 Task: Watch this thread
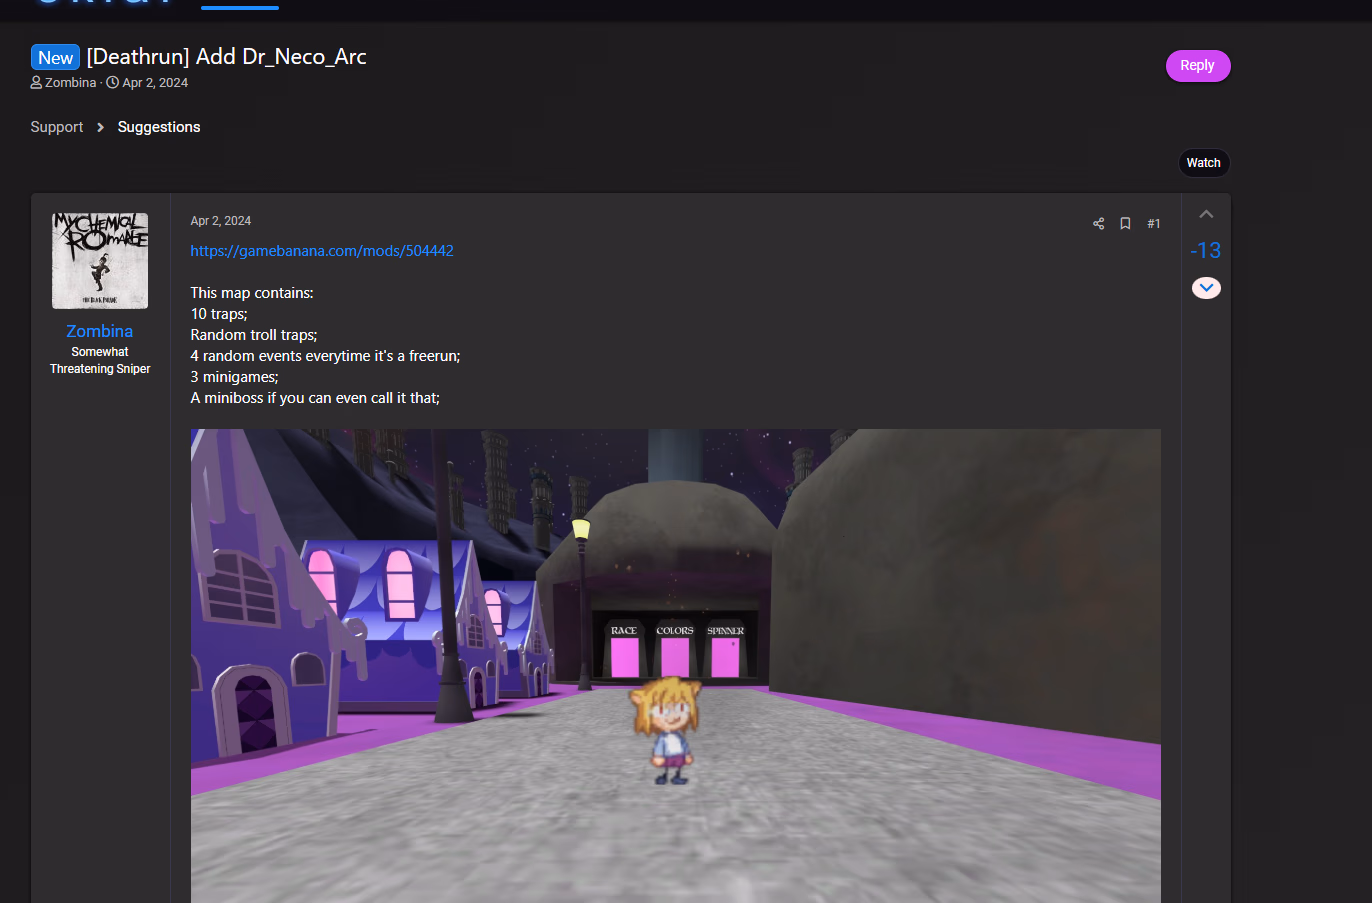1204,163
